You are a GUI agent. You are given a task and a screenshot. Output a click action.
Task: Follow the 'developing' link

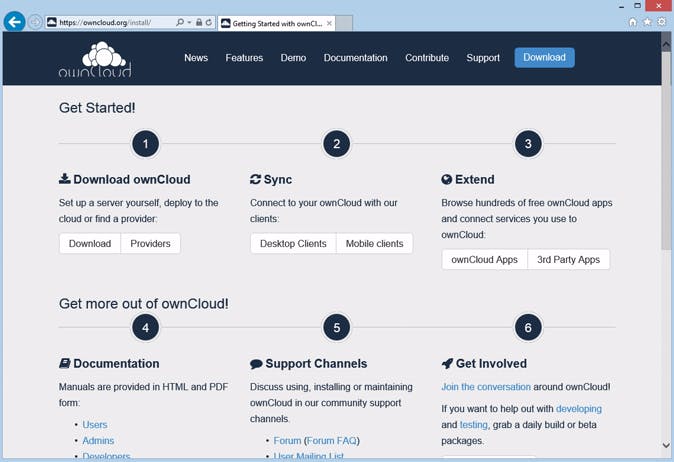(579, 409)
